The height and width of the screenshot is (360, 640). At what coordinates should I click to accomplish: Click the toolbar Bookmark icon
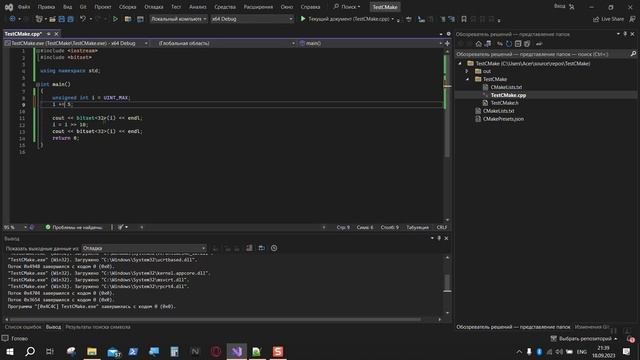pos(464,19)
